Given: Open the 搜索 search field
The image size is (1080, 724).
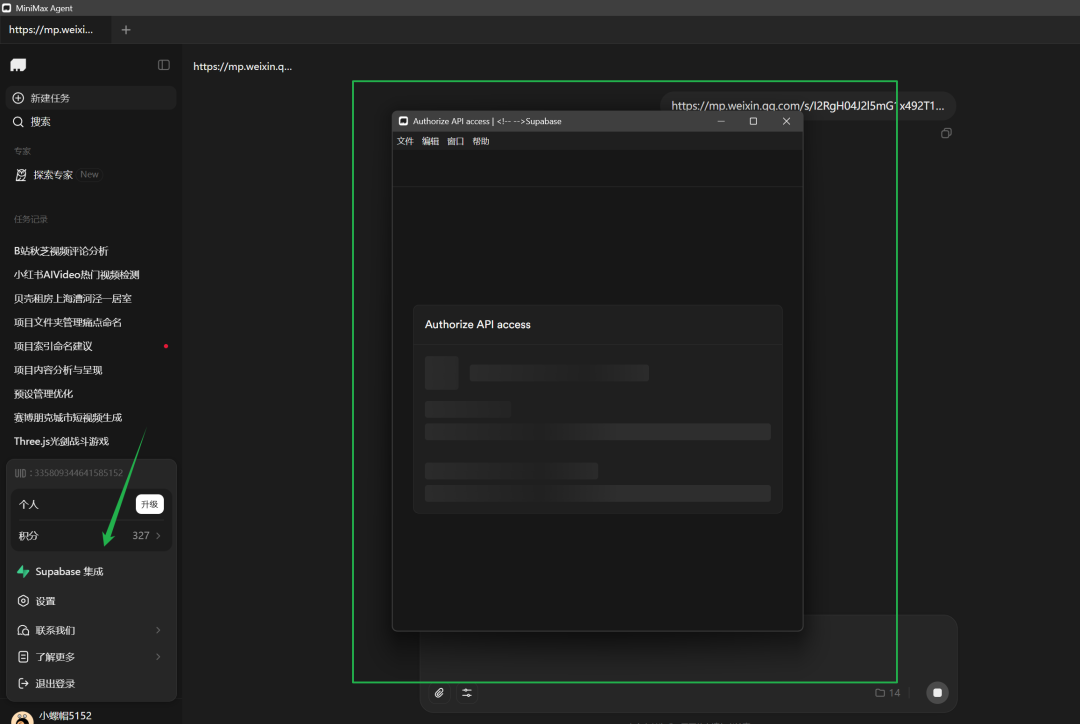Looking at the screenshot, I should (40, 122).
